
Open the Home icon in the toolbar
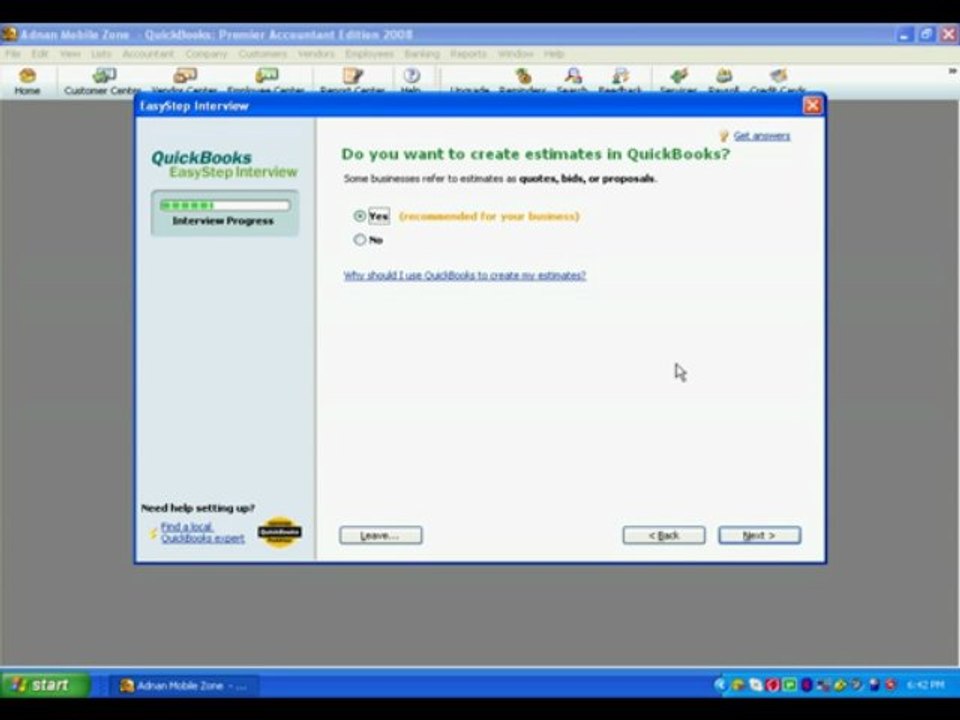27,81
